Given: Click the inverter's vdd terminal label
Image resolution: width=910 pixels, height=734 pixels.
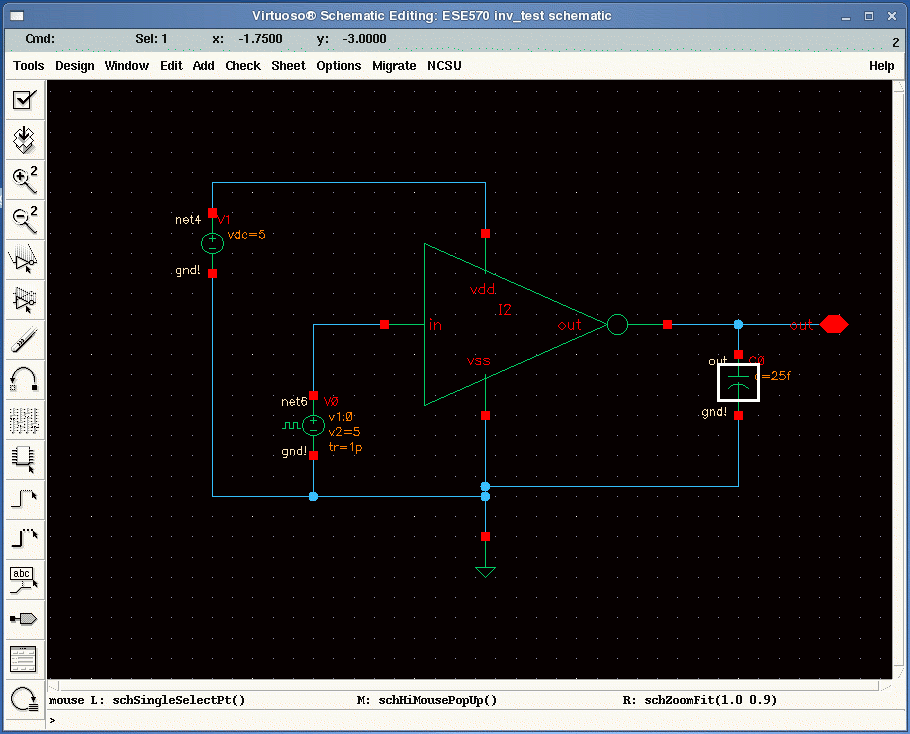Looking at the screenshot, I should pos(482,289).
